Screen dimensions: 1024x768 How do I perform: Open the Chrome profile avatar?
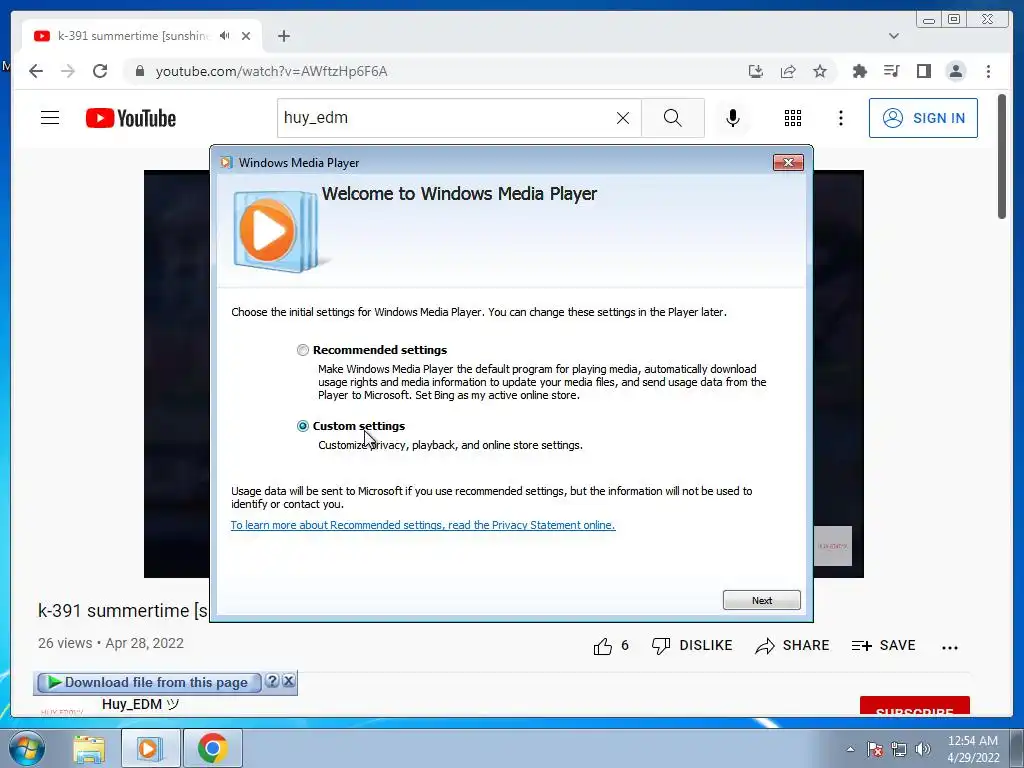pyautogui.click(x=956, y=71)
